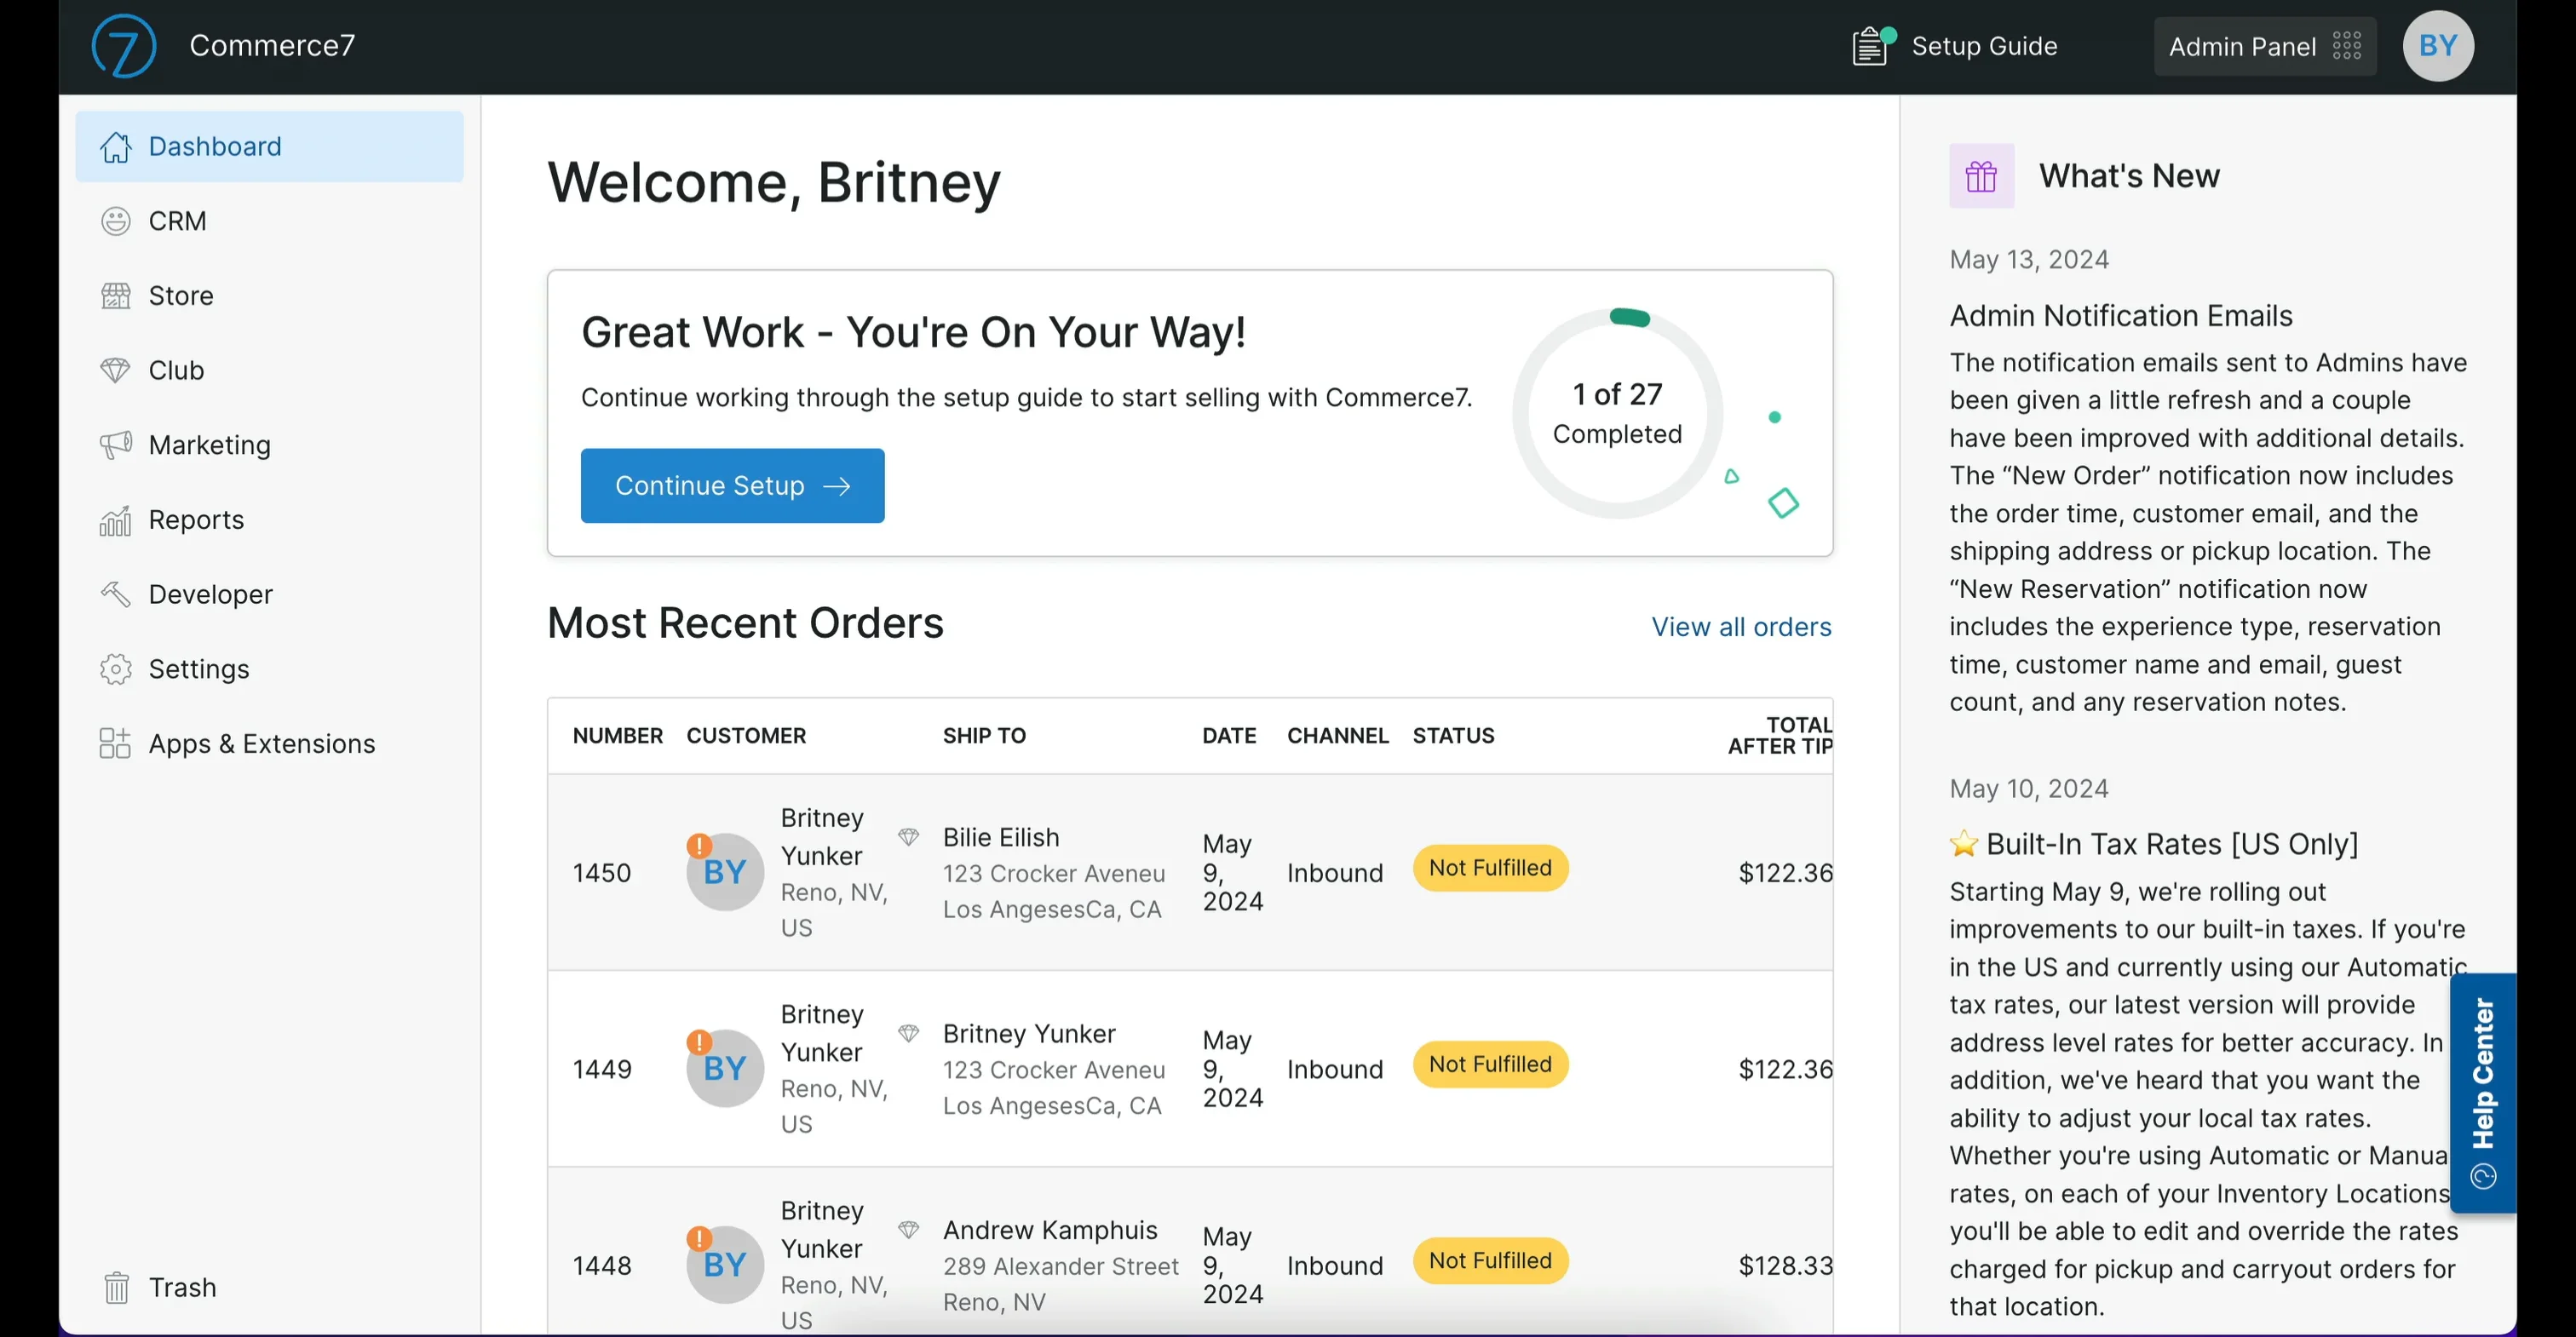The width and height of the screenshot is (2576, 1337).
Task: Click the Apps & Extensions icon
Action: (x=115, y=743)
